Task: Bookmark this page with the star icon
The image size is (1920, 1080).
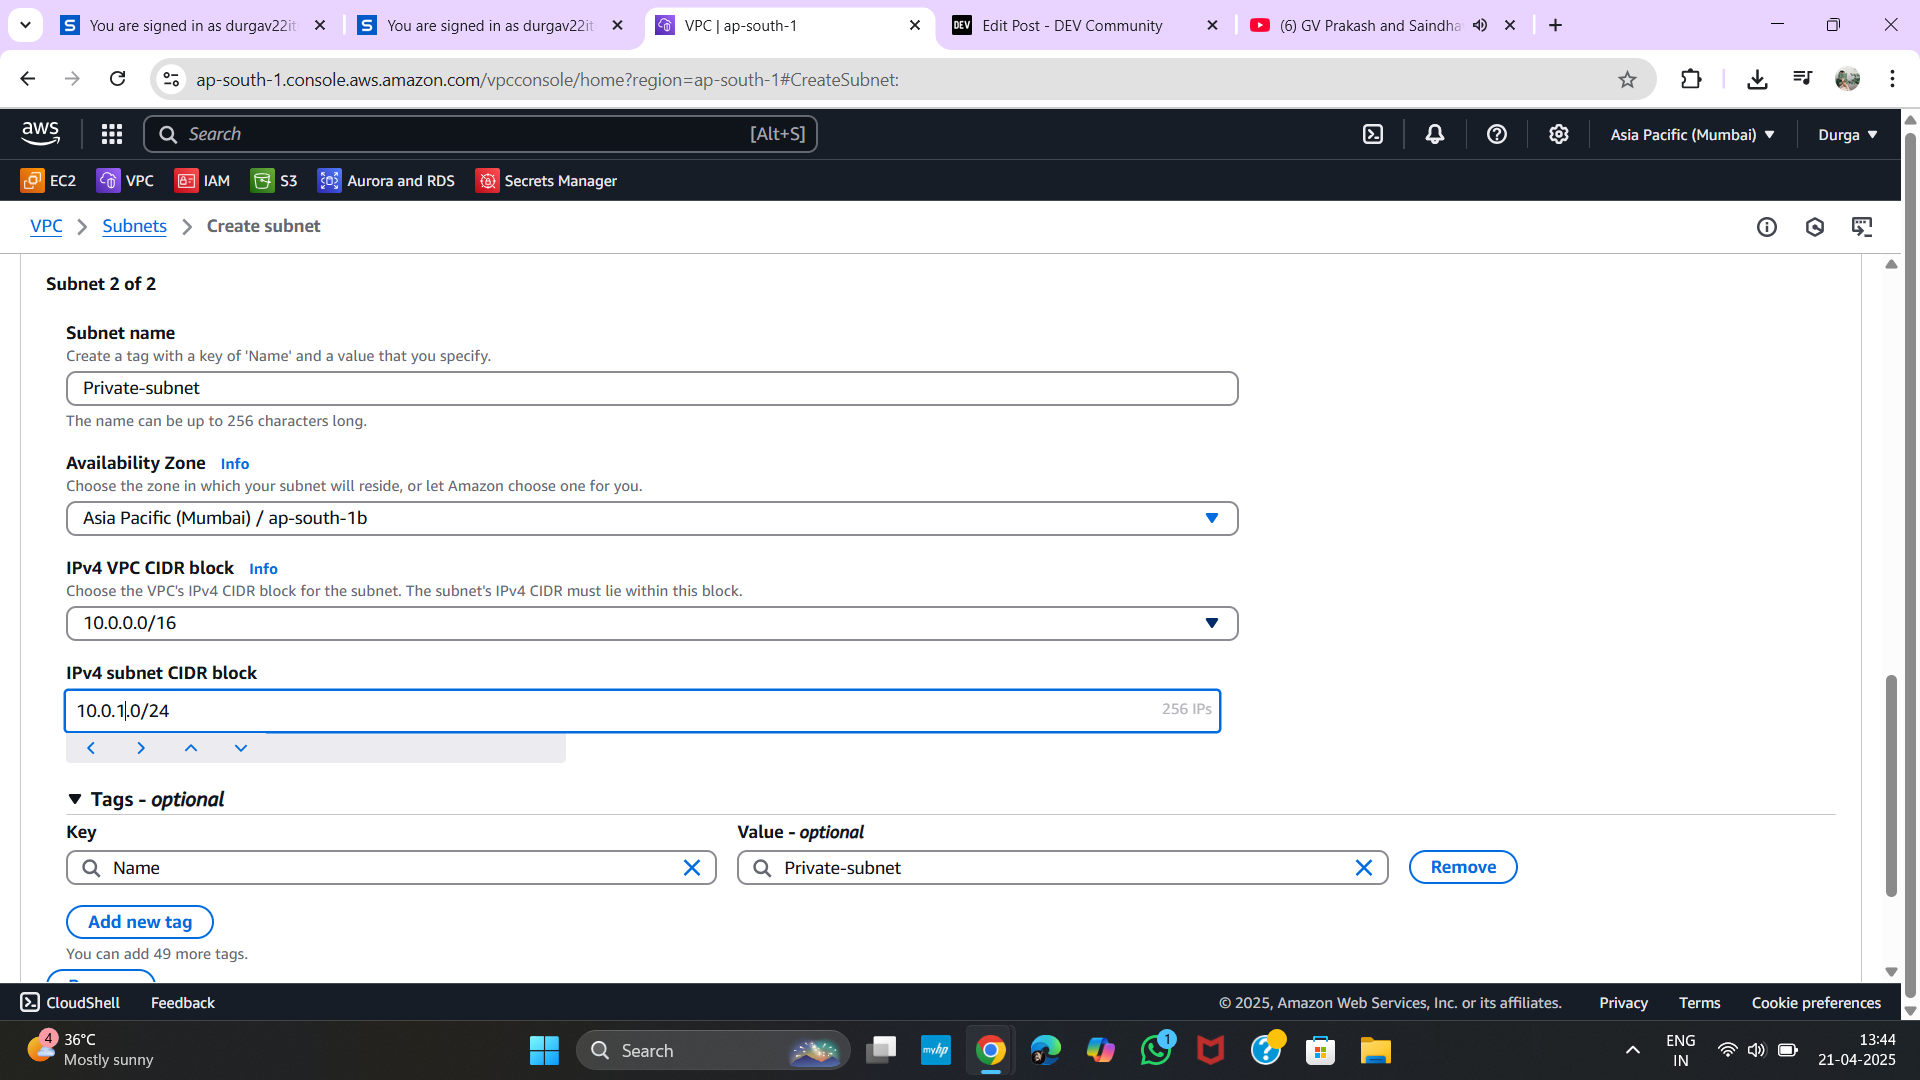Action: tap(1628, 80)
